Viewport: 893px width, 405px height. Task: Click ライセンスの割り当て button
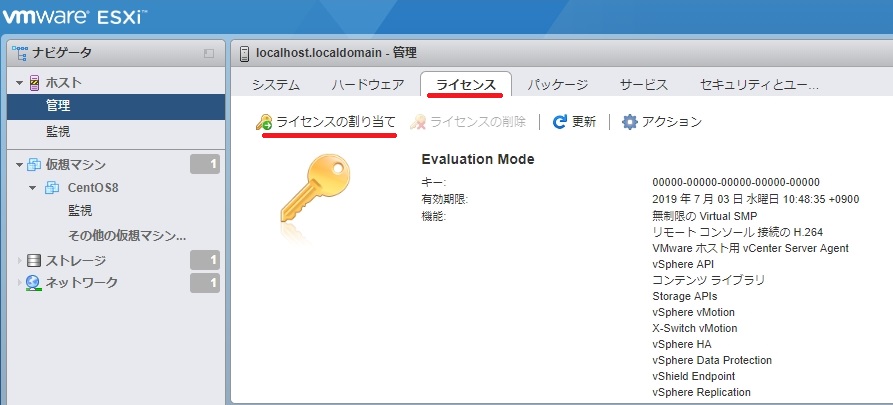pyautogui.click(x=326, y=122)
